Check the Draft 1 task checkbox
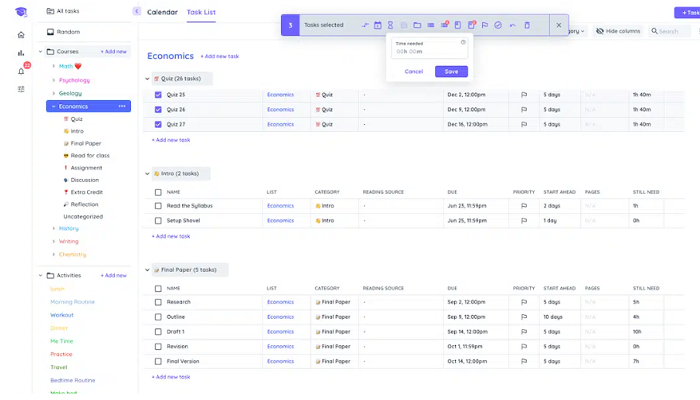This screenshot has height=400, width=700. pos(158,332)
